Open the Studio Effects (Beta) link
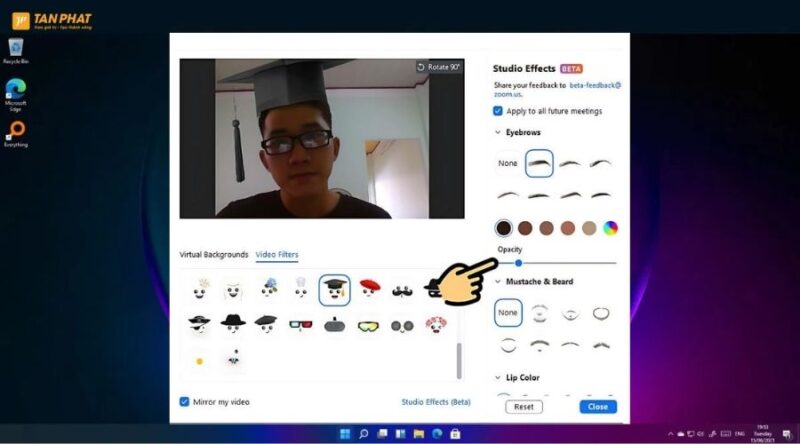The image size is (800, 444). 436,402
